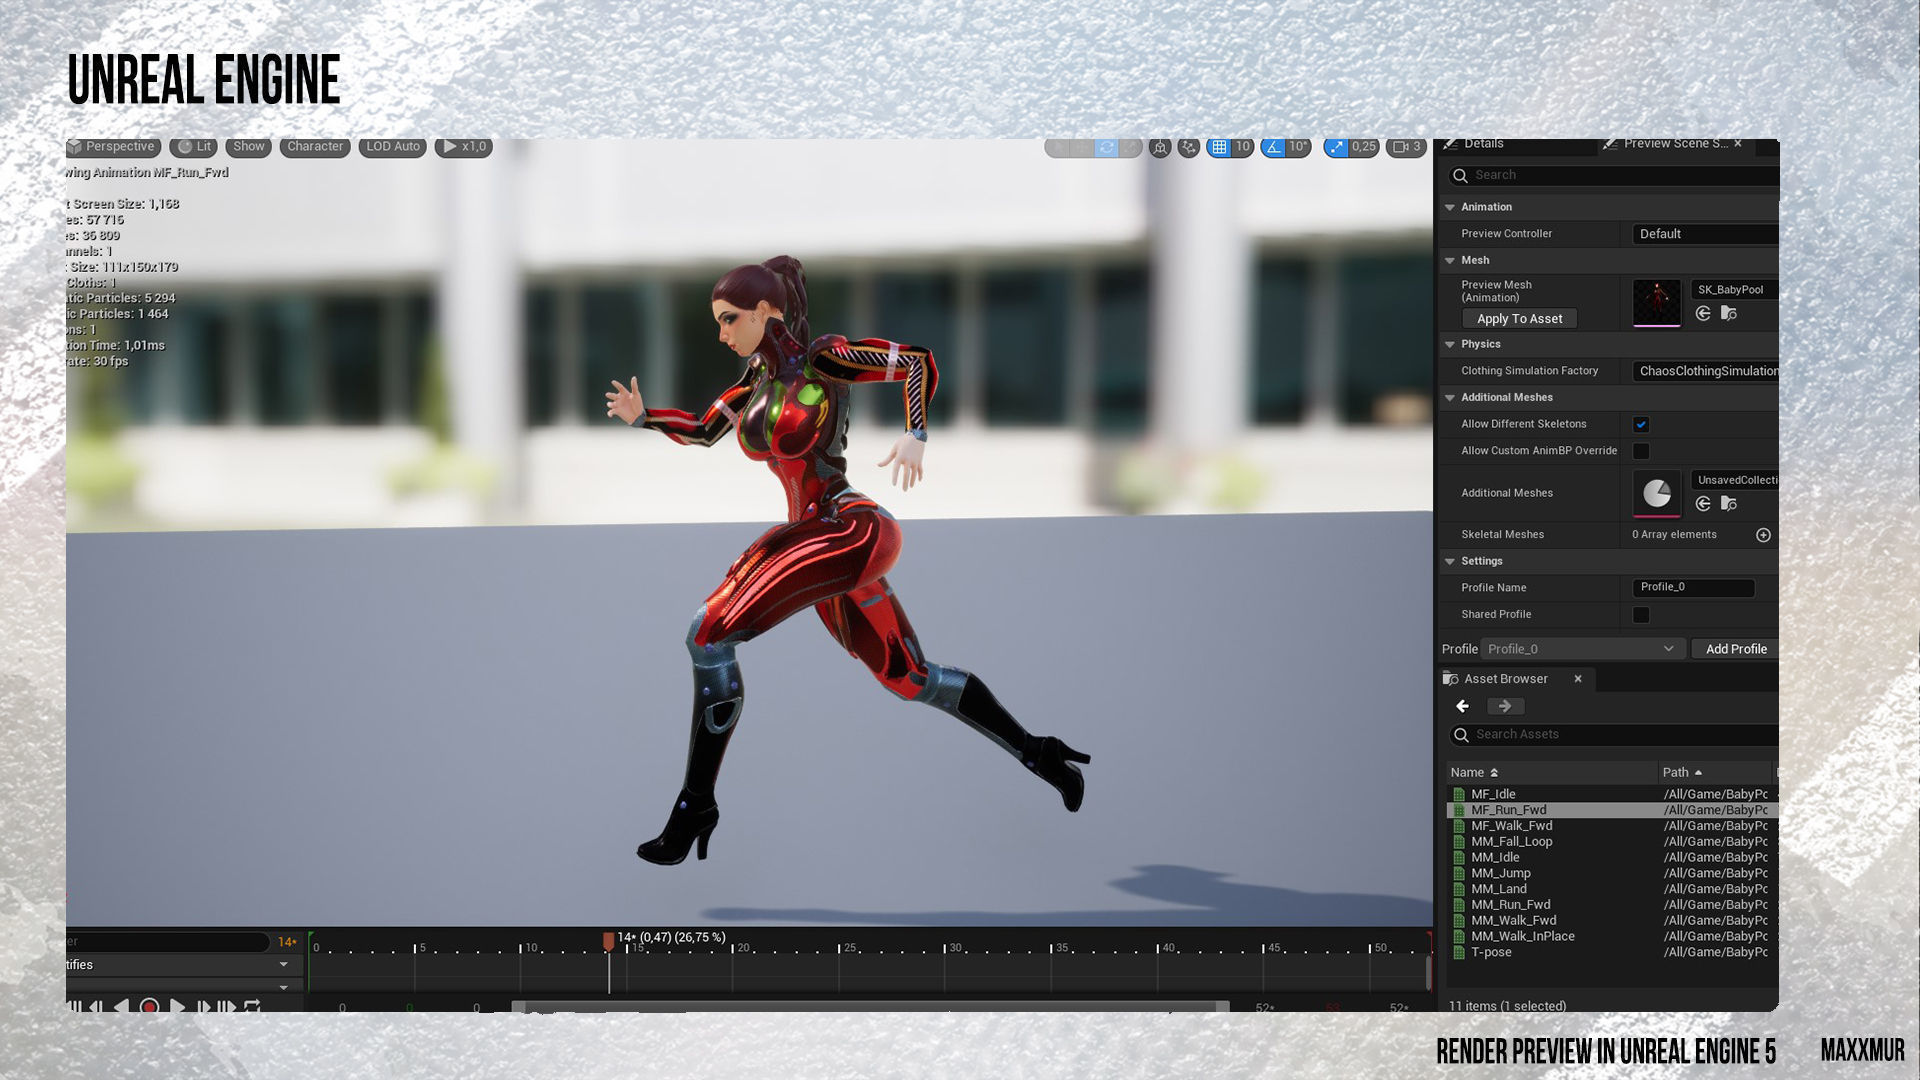This screenshot has width=1920, height=1080.
Task: Open rotation snap value 10°
Action: tap(1298, 147)
